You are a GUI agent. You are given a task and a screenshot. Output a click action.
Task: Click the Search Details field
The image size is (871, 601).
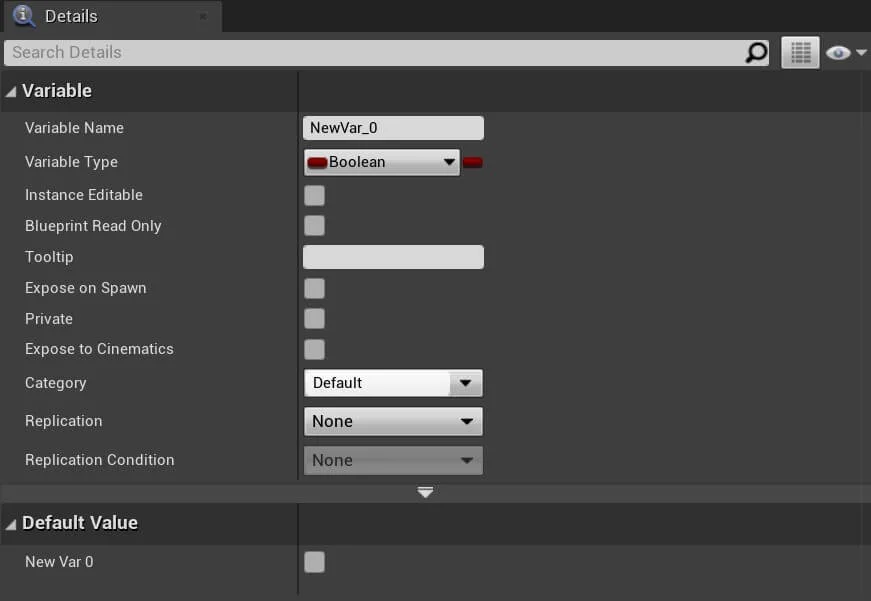[x=375, y=53]
